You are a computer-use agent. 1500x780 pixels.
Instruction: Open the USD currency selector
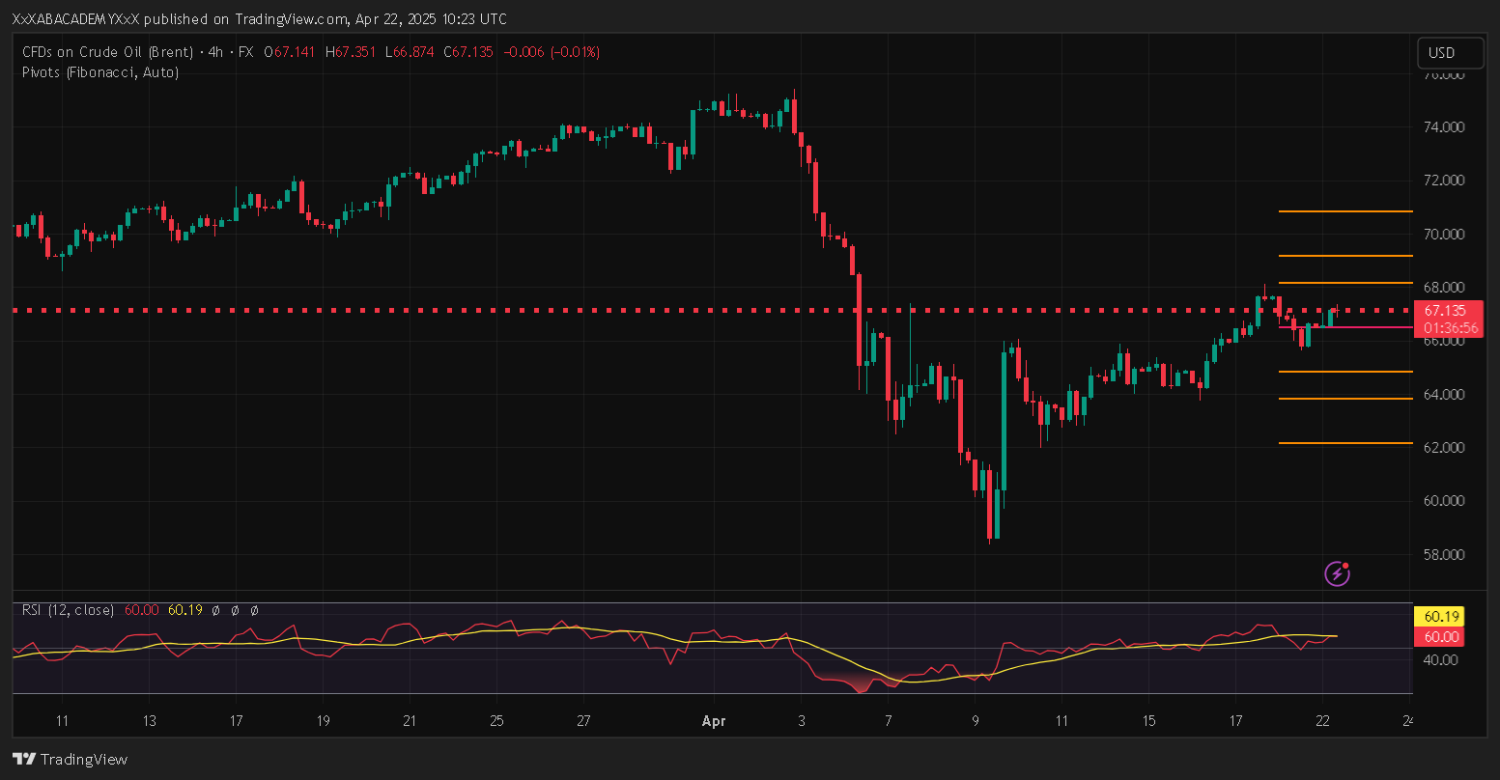(x=1441, y=53)
